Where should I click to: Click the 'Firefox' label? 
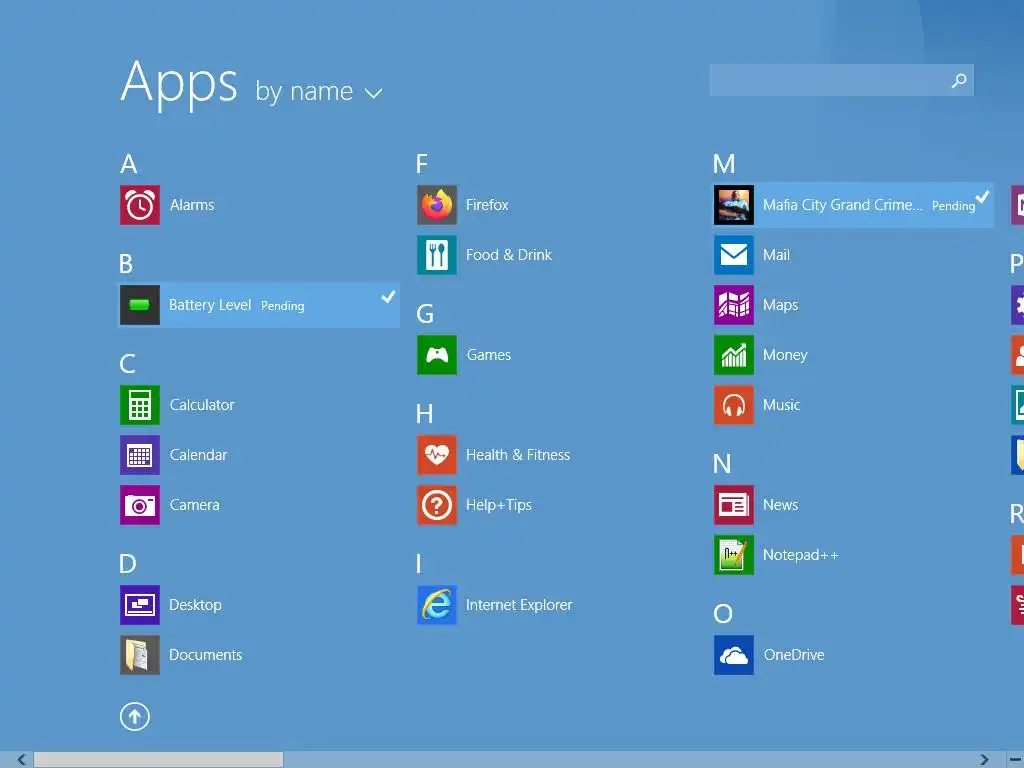pos(487,205)
